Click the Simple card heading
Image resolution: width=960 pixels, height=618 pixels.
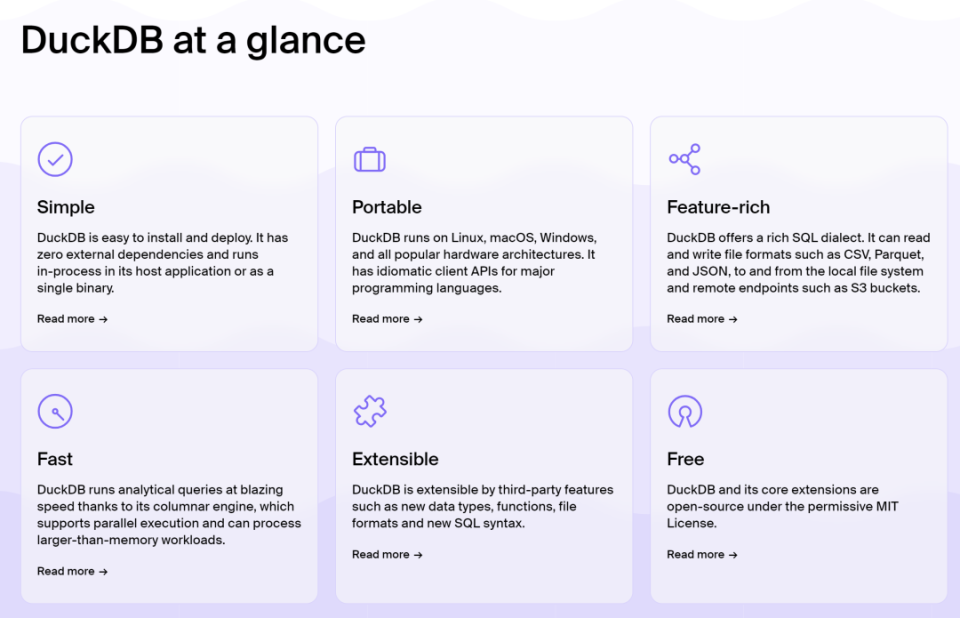point(66,207)
